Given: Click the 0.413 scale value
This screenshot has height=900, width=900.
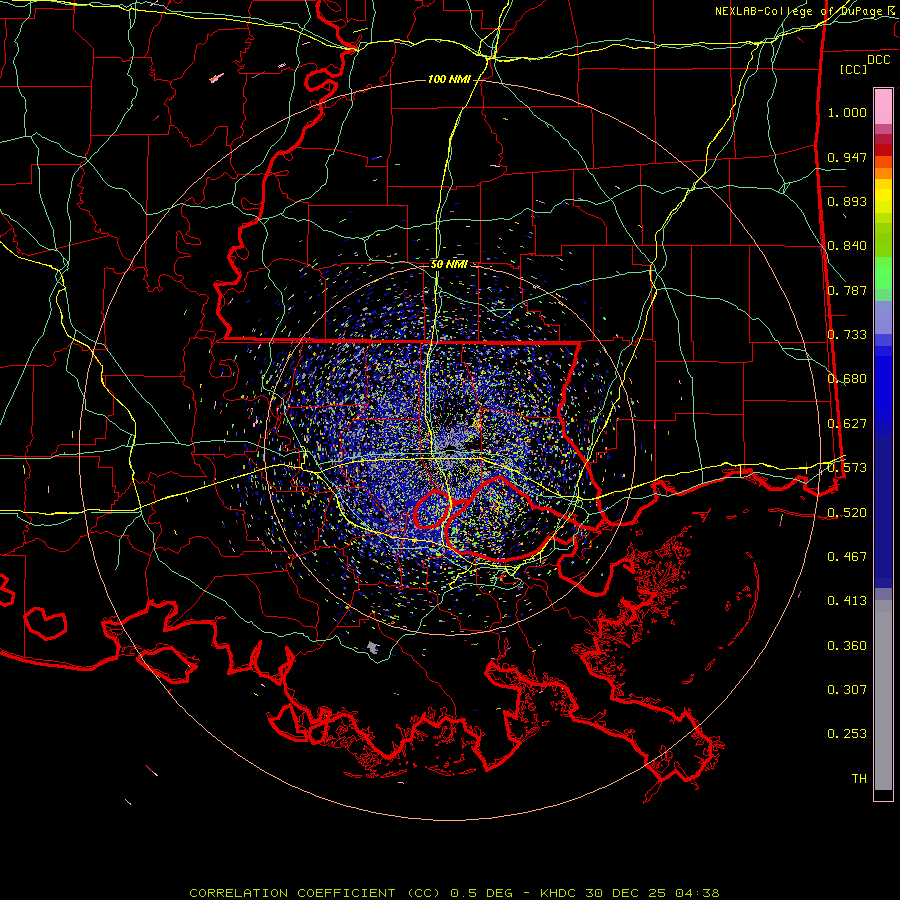Looking at the screenshot, I should 847,601.
